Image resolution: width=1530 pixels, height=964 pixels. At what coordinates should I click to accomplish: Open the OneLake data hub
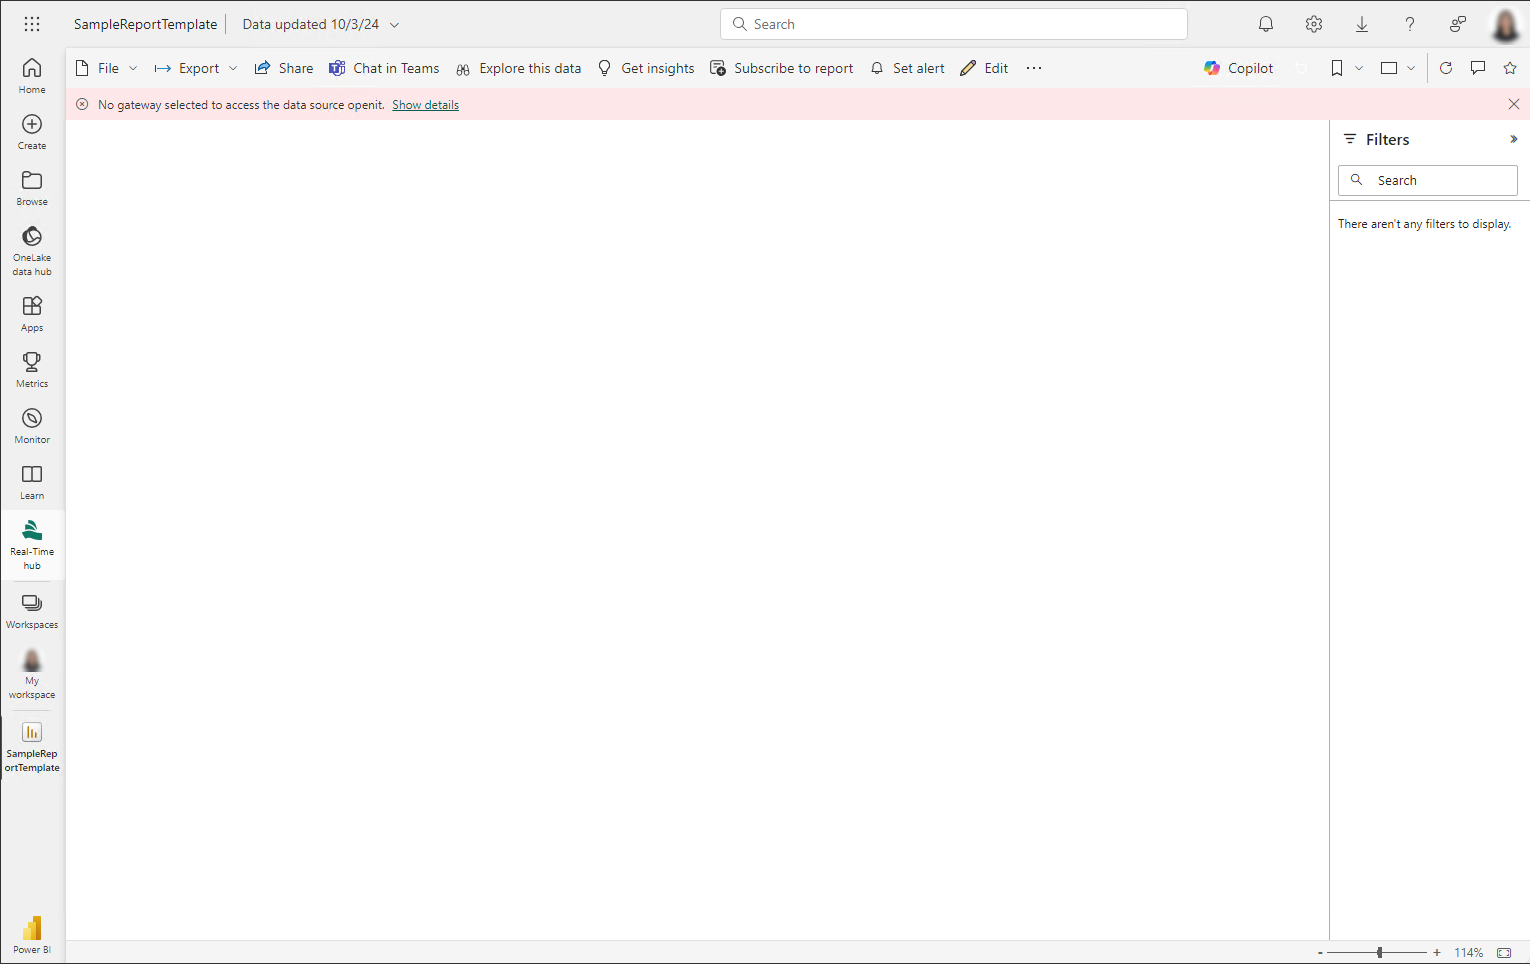pyautogui.click(x=32, y=248)
